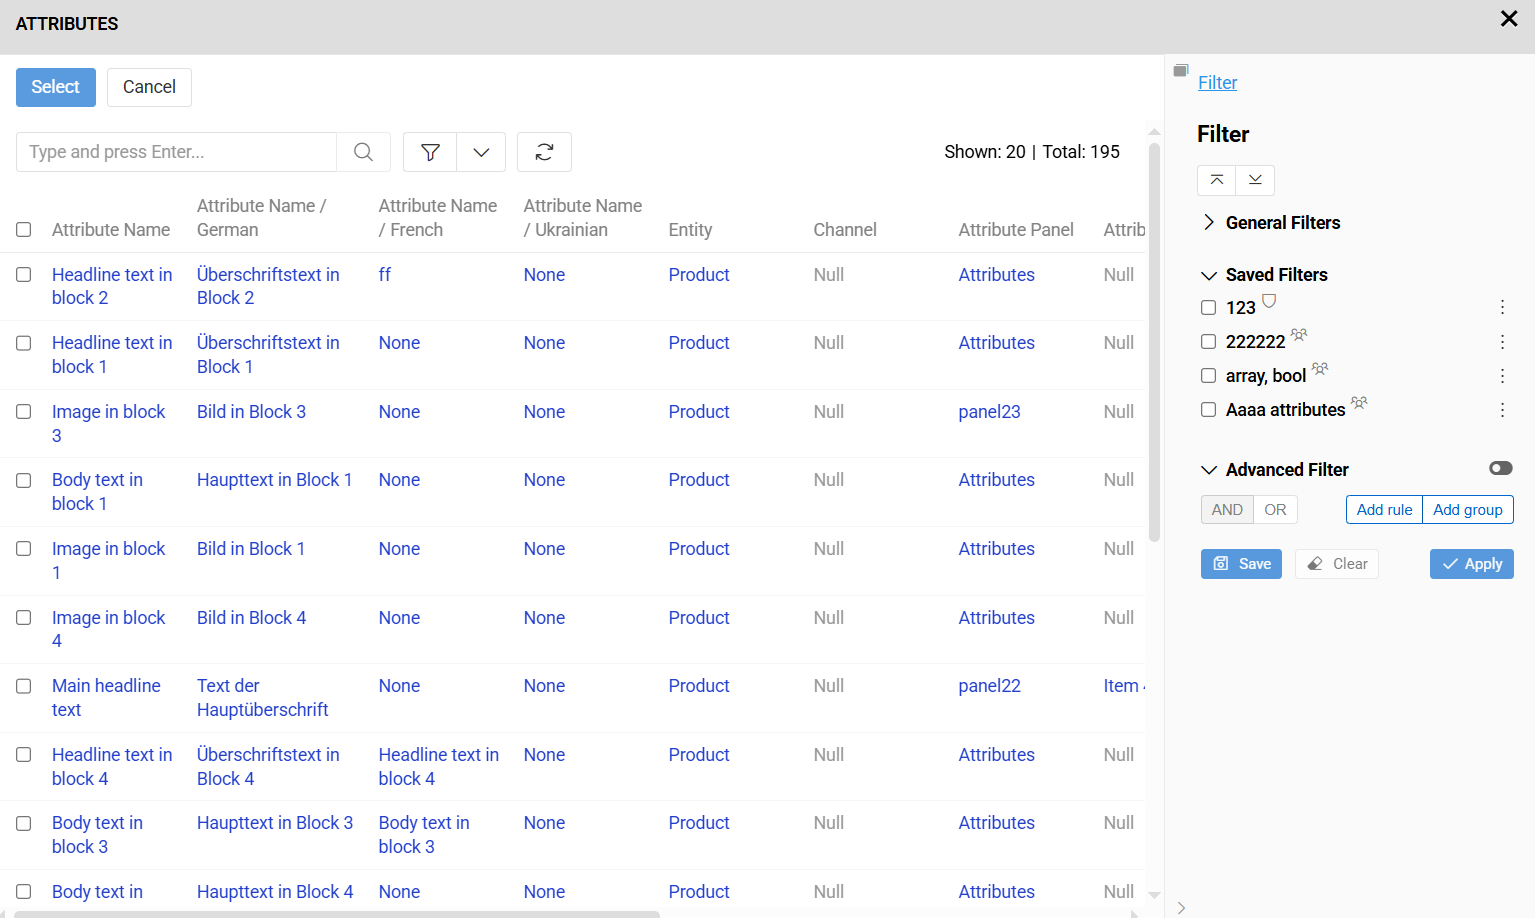The height and width of the screenshot is (918, 1535).
Task: Select the OR condition tab
Action: (x=1275, y=510)
